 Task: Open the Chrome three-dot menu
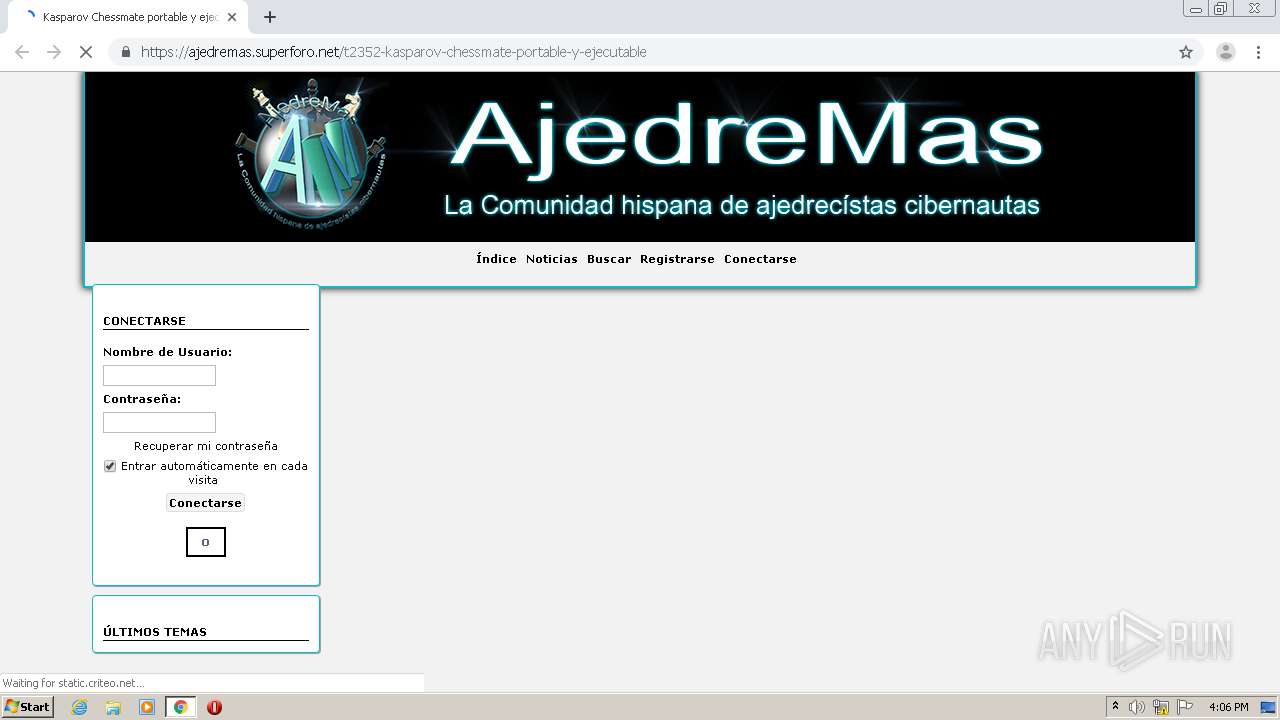coord(1259,52)
